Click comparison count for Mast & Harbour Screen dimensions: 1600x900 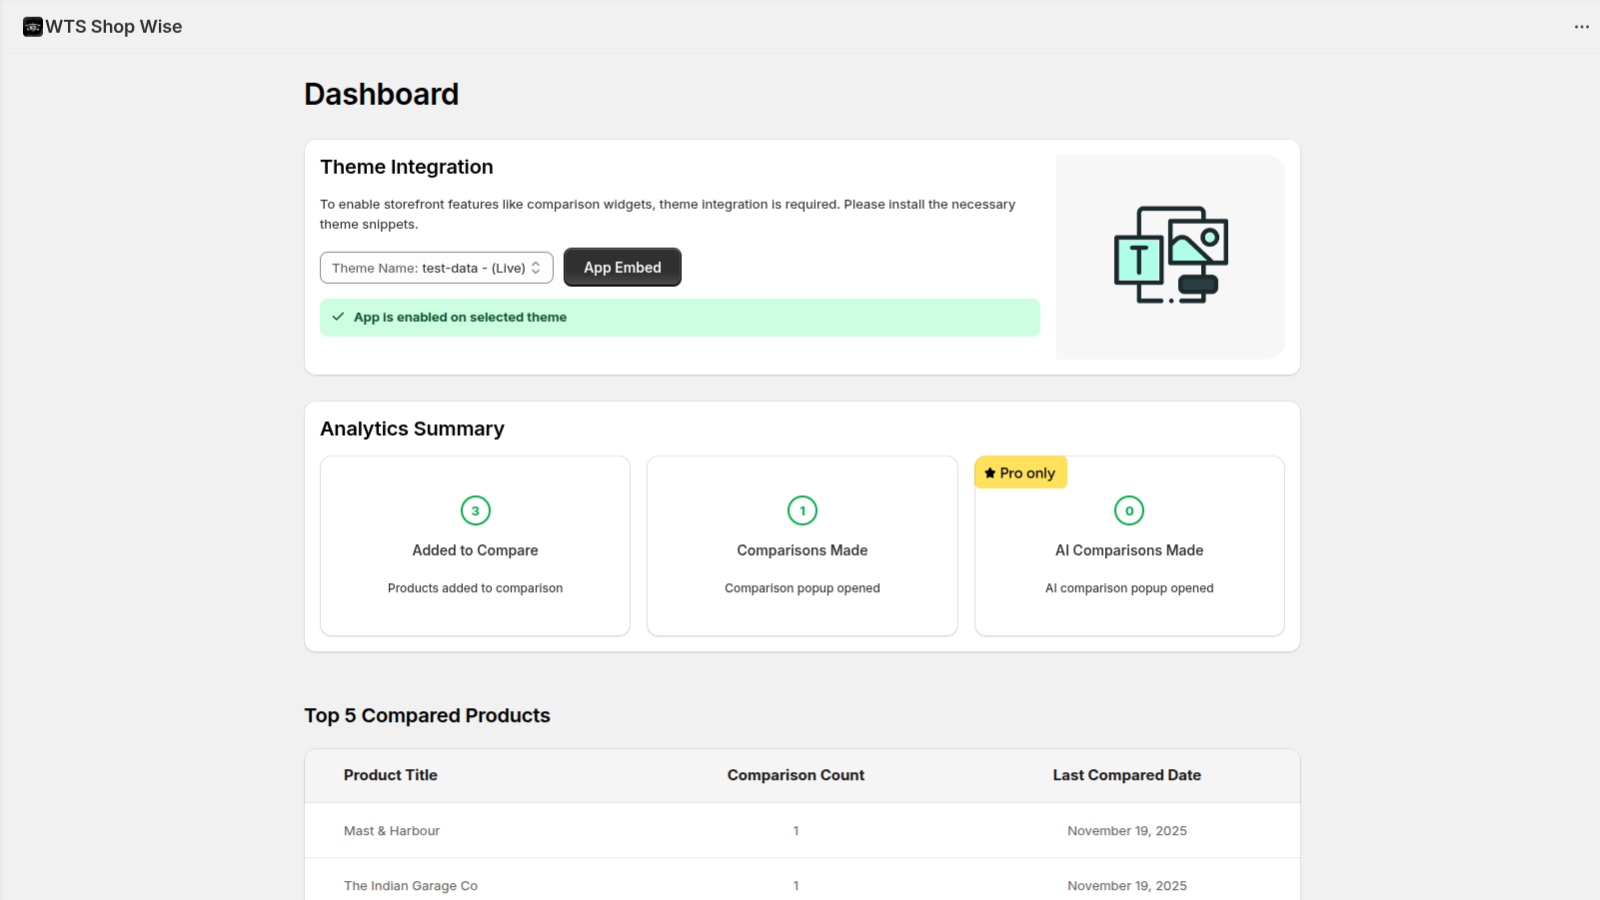[x=796, y=831]
